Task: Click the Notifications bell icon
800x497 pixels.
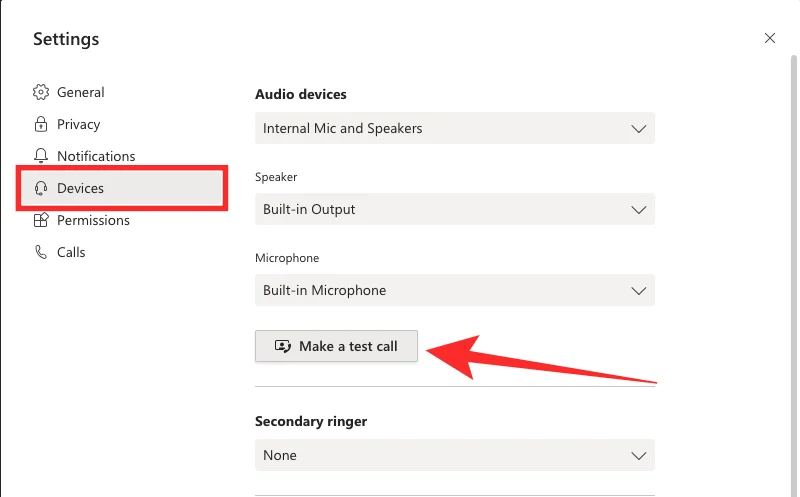Action: 41,156
